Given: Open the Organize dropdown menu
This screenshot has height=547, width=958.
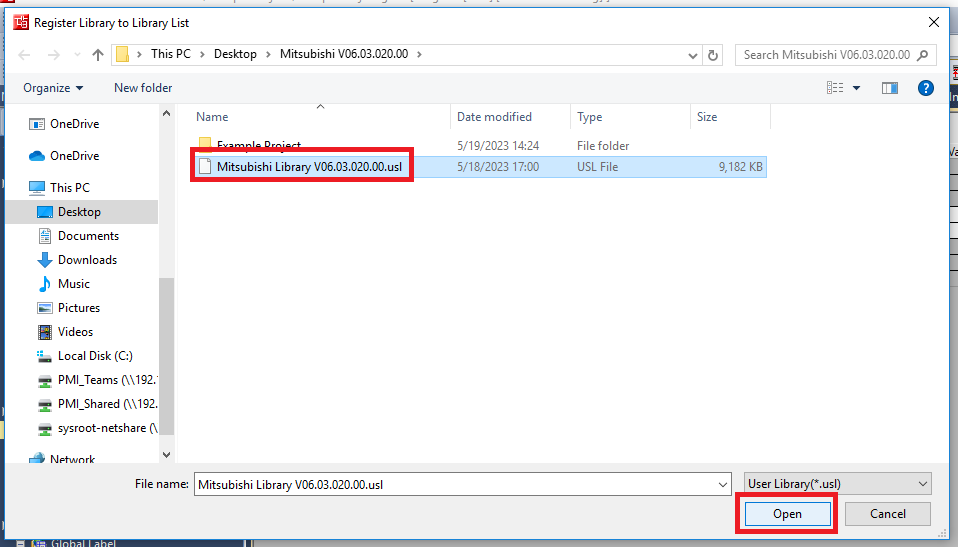Looking at the screenshot, I should pos(53,88).
